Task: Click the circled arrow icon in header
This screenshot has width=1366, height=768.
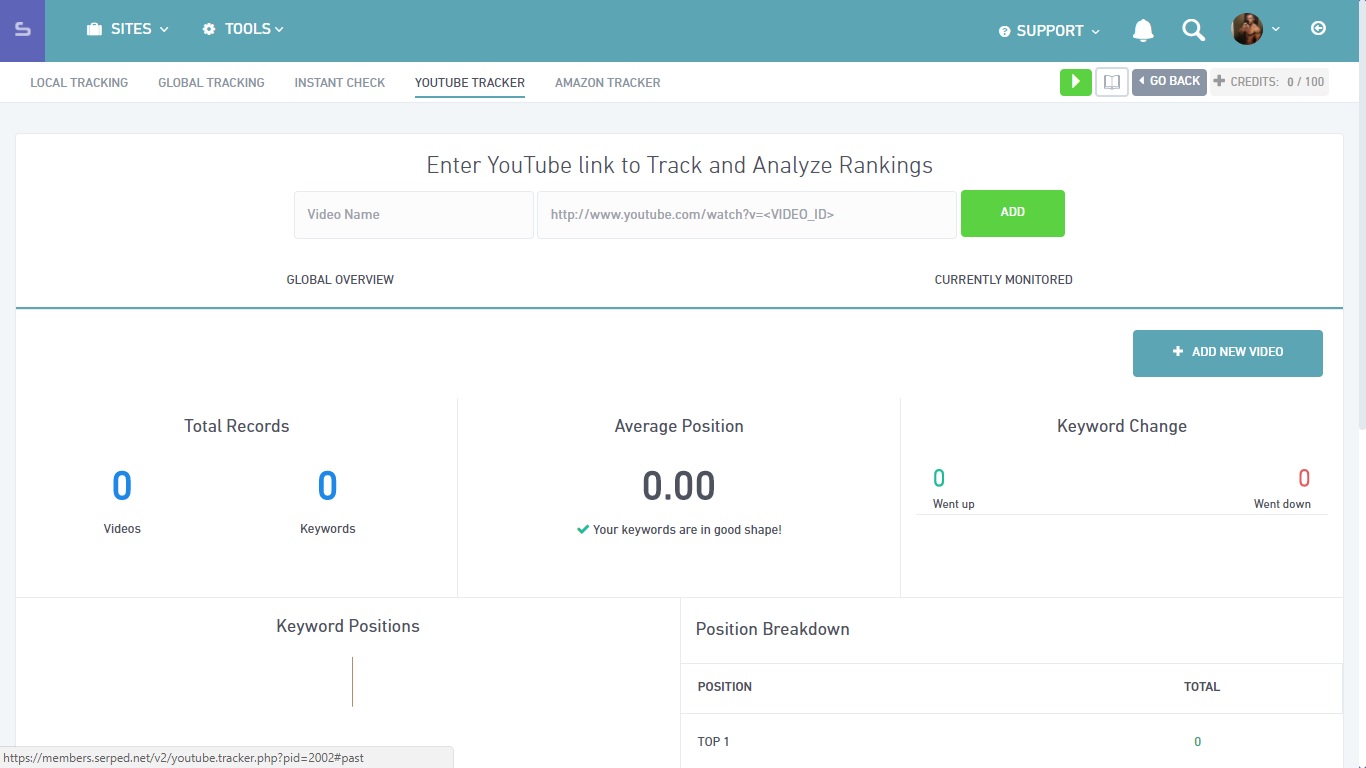Action: click(x=1318, y=29)
